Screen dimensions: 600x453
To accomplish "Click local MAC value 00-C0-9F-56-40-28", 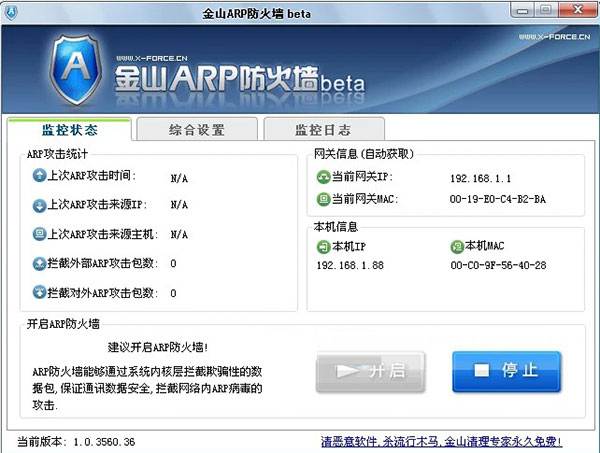I will click(x=498, y=265).
